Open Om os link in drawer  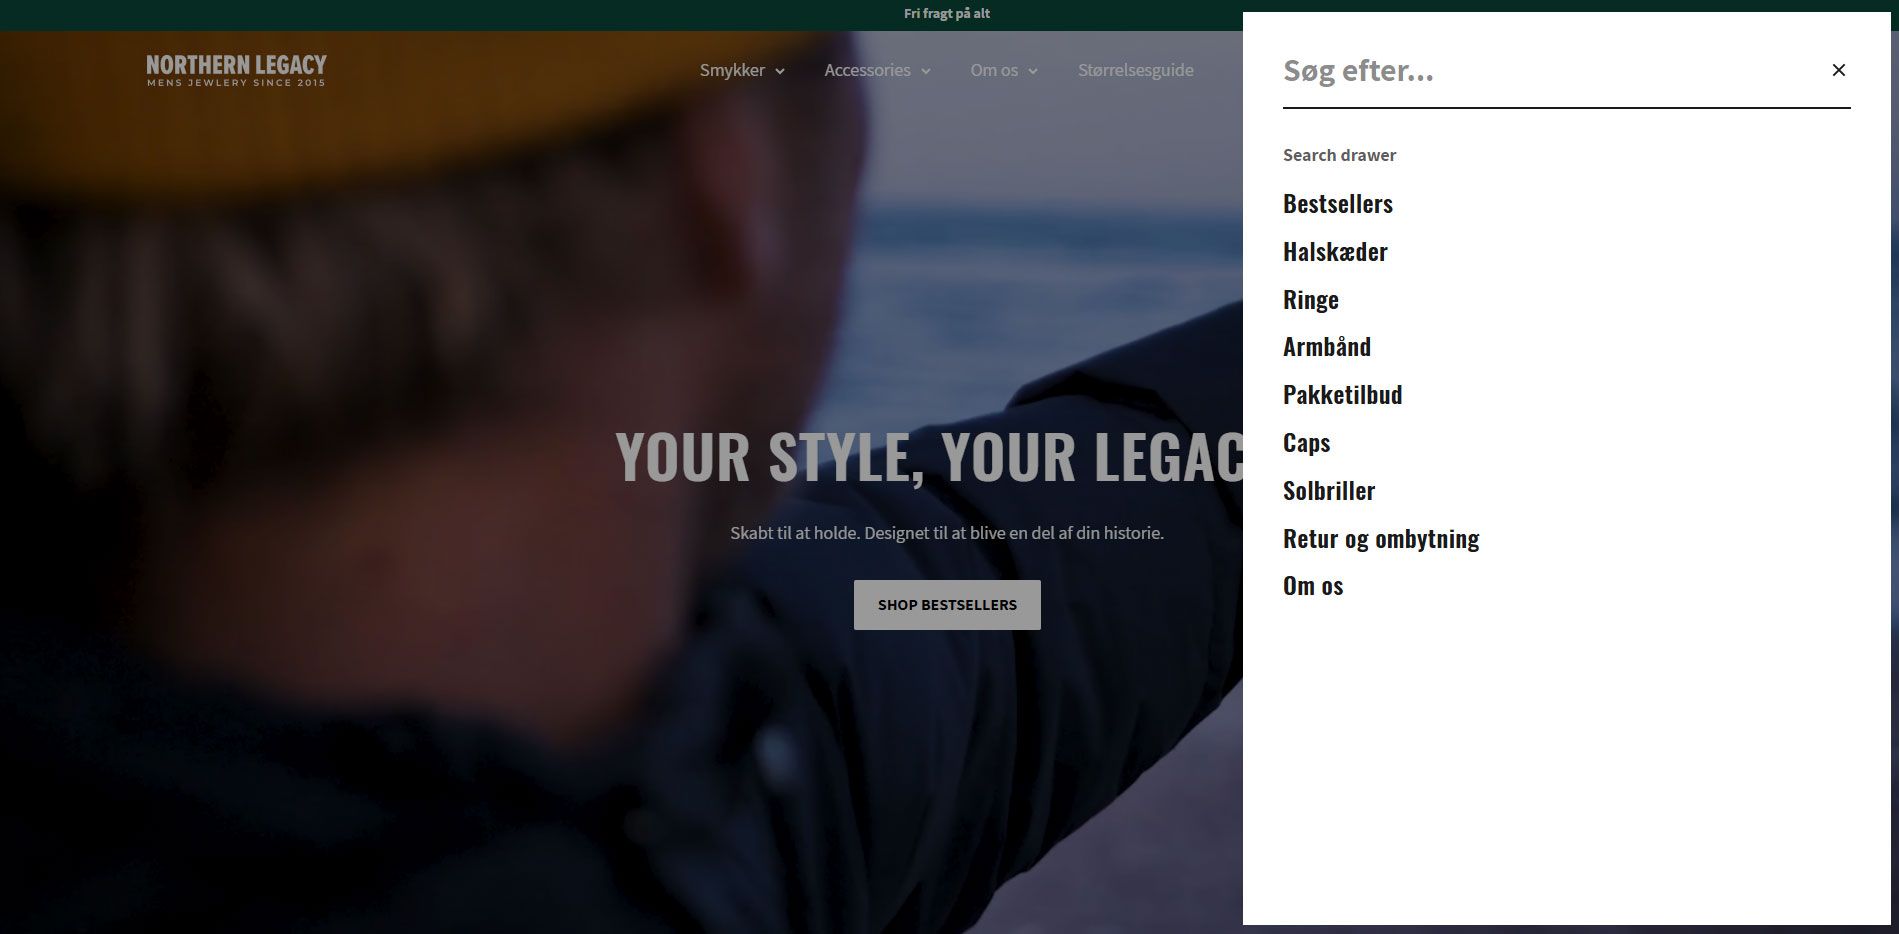[1313, 586]
